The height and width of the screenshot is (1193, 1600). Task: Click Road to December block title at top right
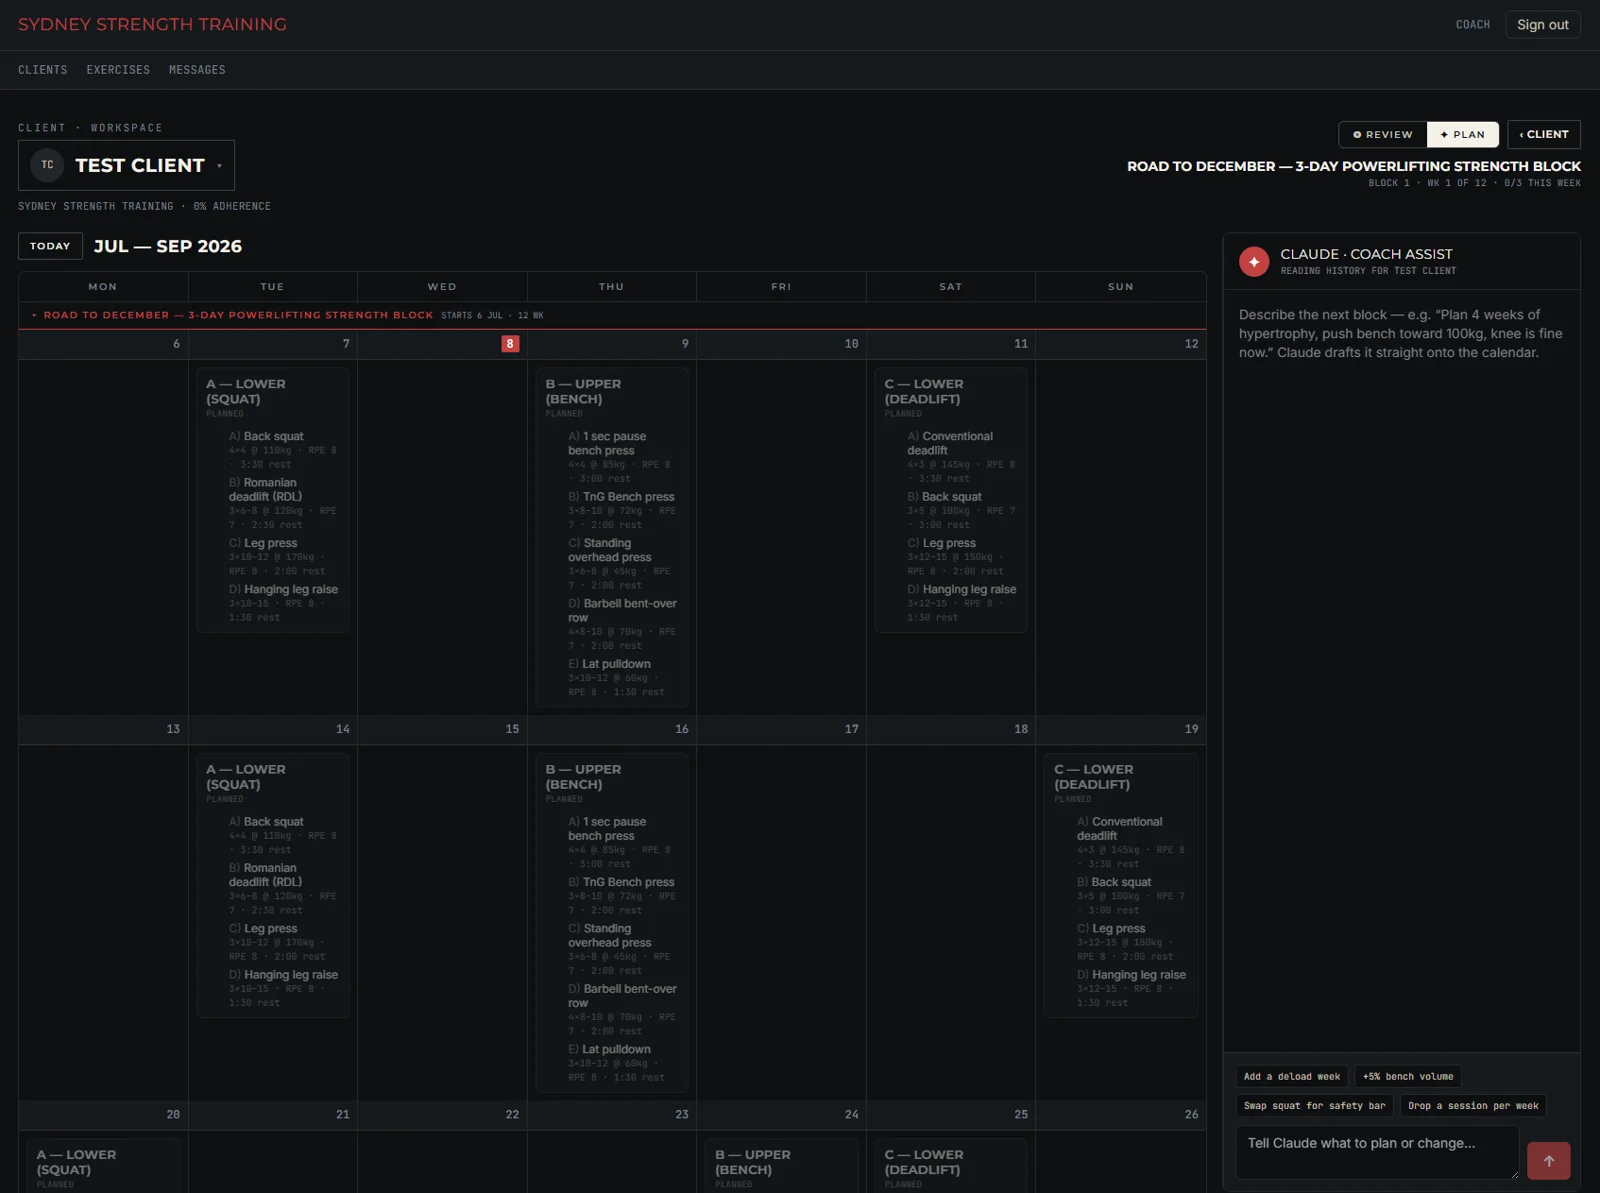[x=1353, y=166]
